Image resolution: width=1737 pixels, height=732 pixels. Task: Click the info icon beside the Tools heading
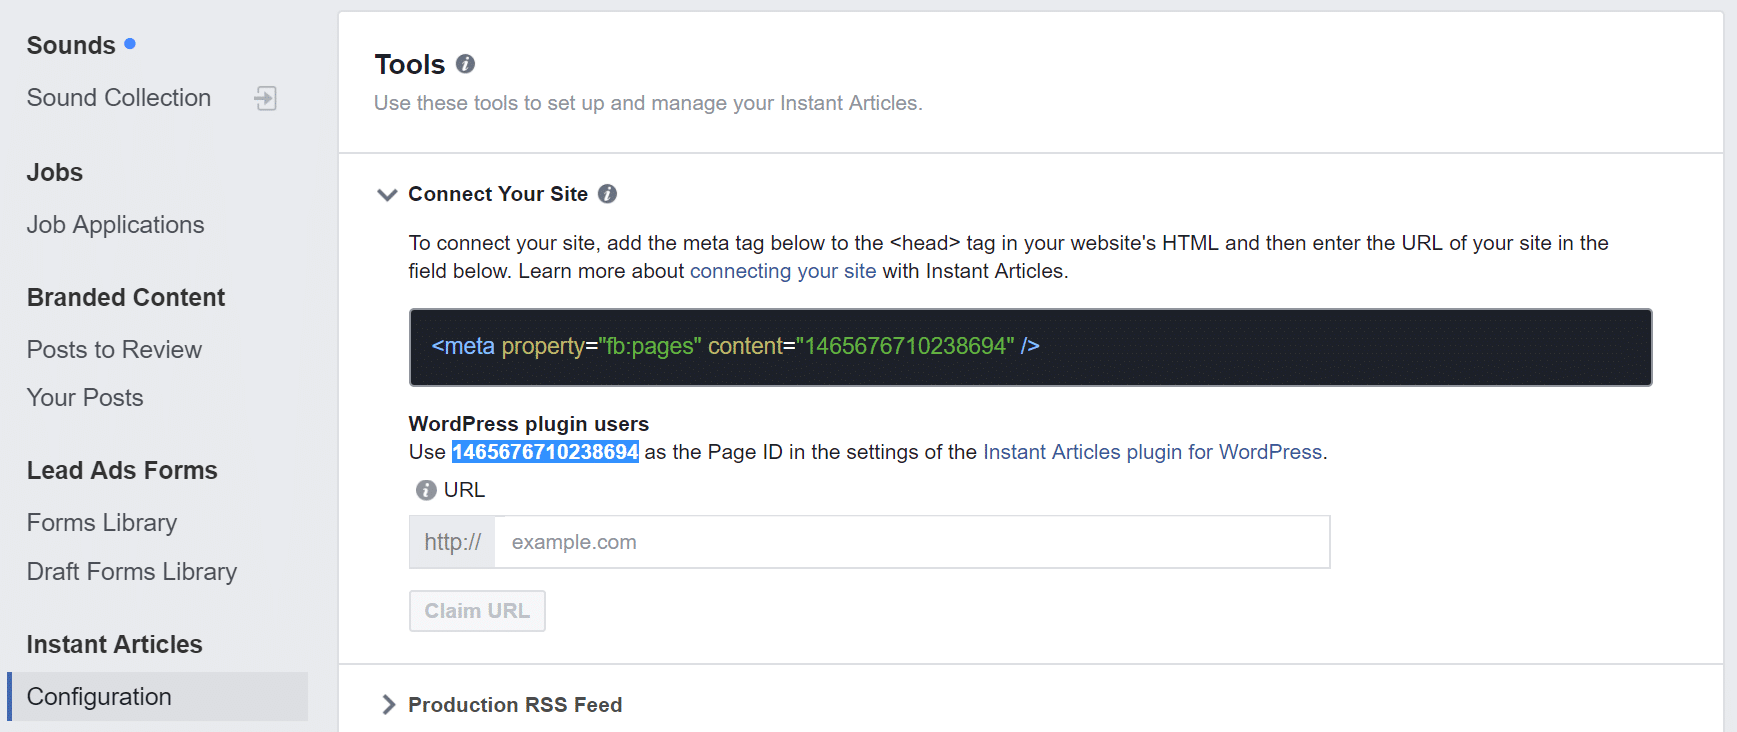click(x=464, y=64)
